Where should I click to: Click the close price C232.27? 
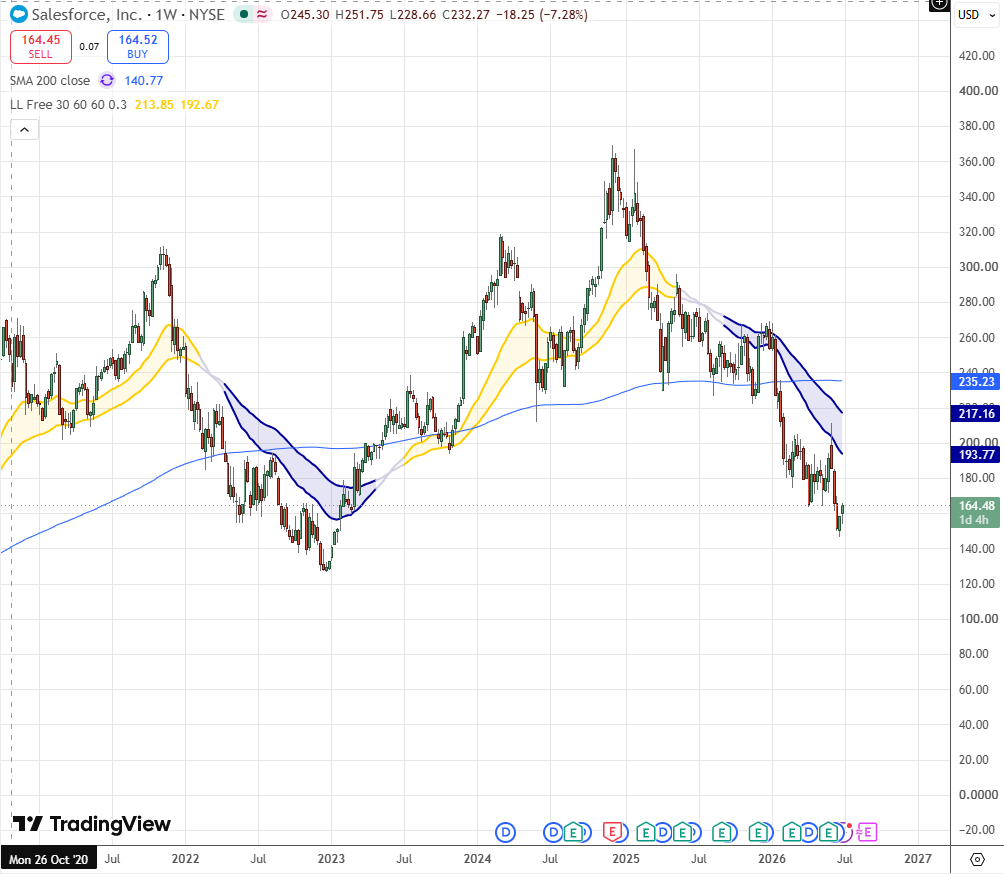[466, 15]
